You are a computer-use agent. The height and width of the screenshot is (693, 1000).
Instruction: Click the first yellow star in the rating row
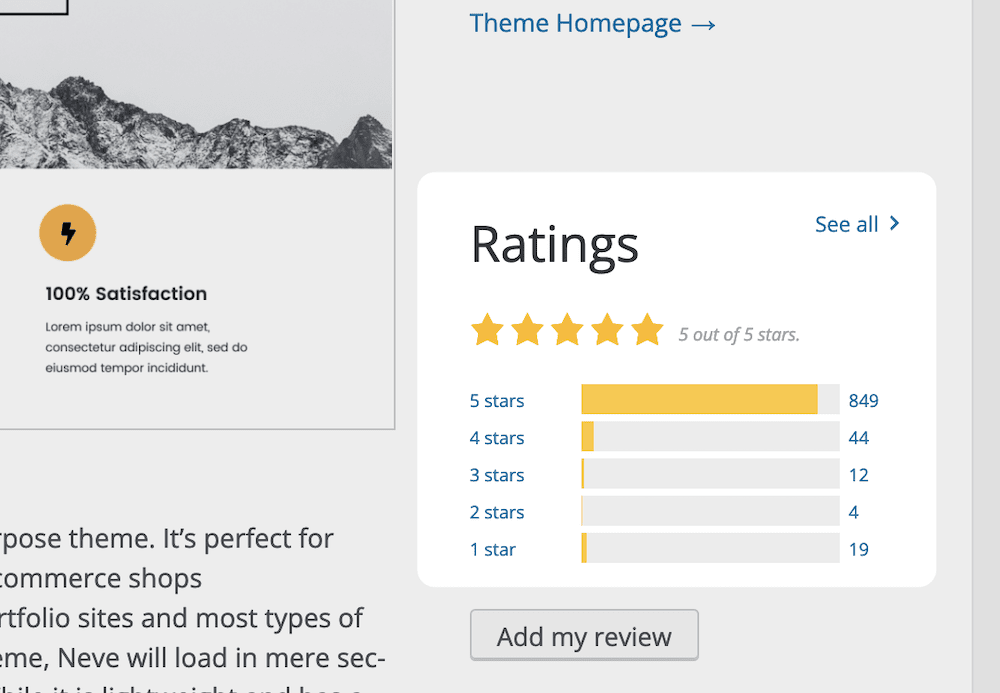click(x=488, y=329)
